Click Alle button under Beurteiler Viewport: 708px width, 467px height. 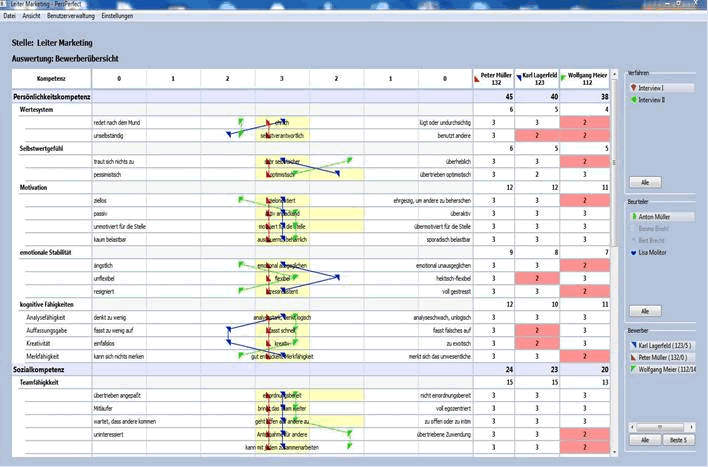(x=645, y=311)
